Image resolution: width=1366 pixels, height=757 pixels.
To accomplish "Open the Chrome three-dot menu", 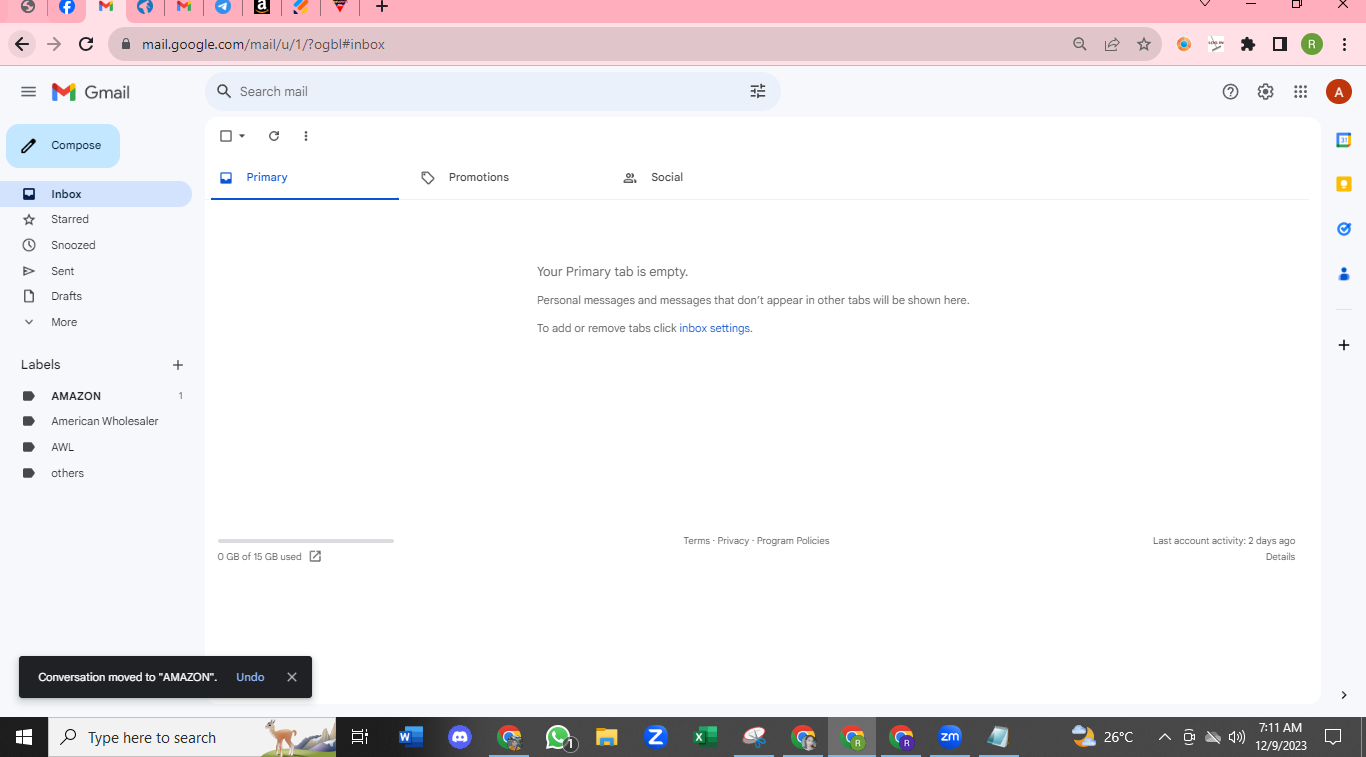I will tap(1344, 44).
